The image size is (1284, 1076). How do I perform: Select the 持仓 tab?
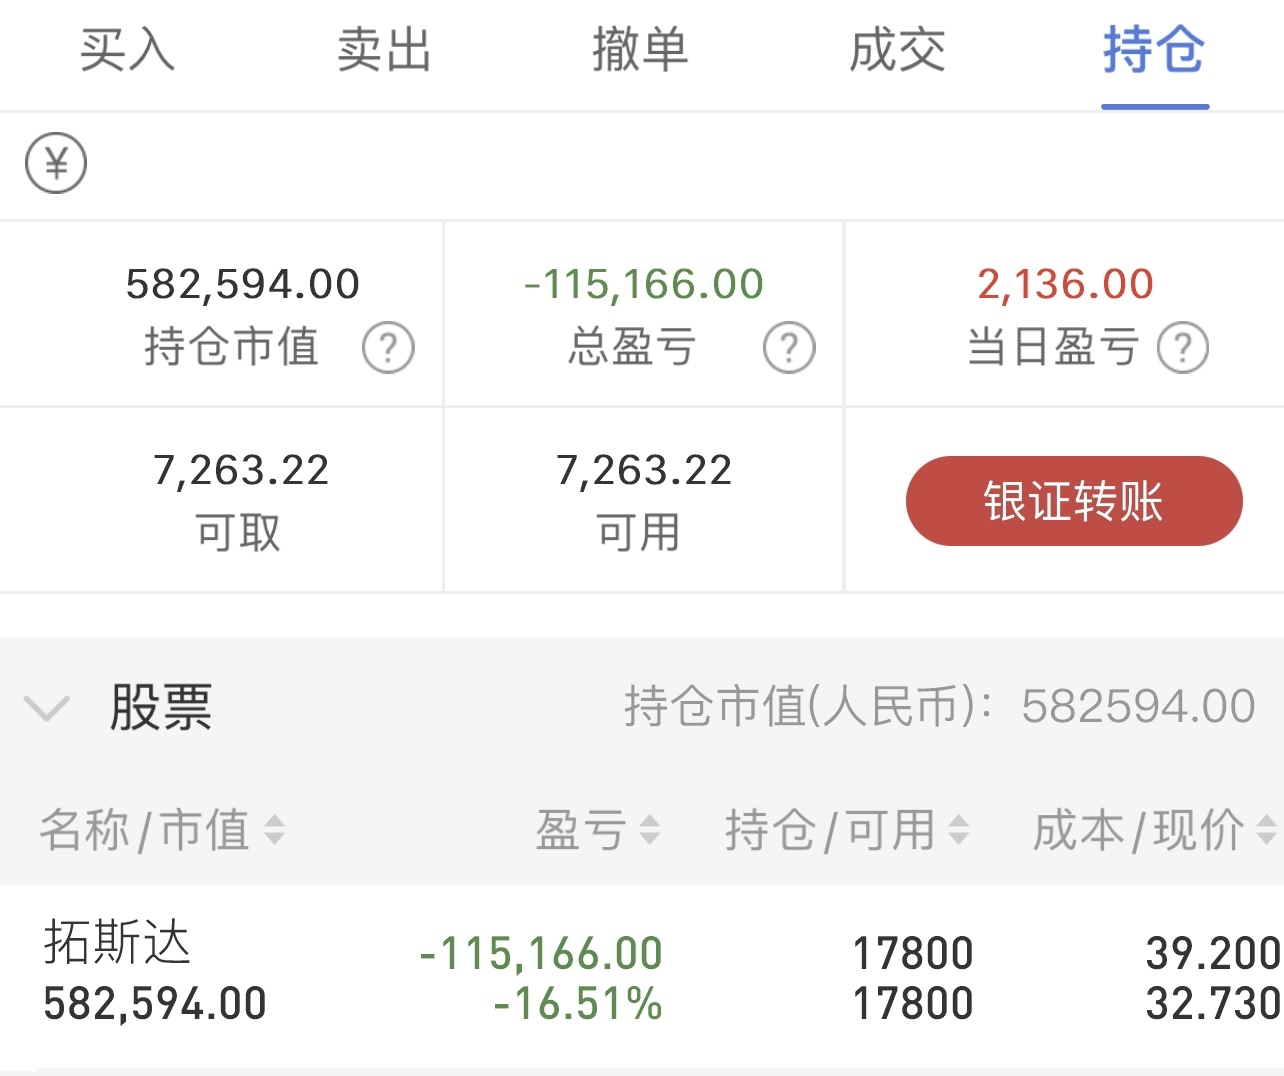(x=1154, y=50)
